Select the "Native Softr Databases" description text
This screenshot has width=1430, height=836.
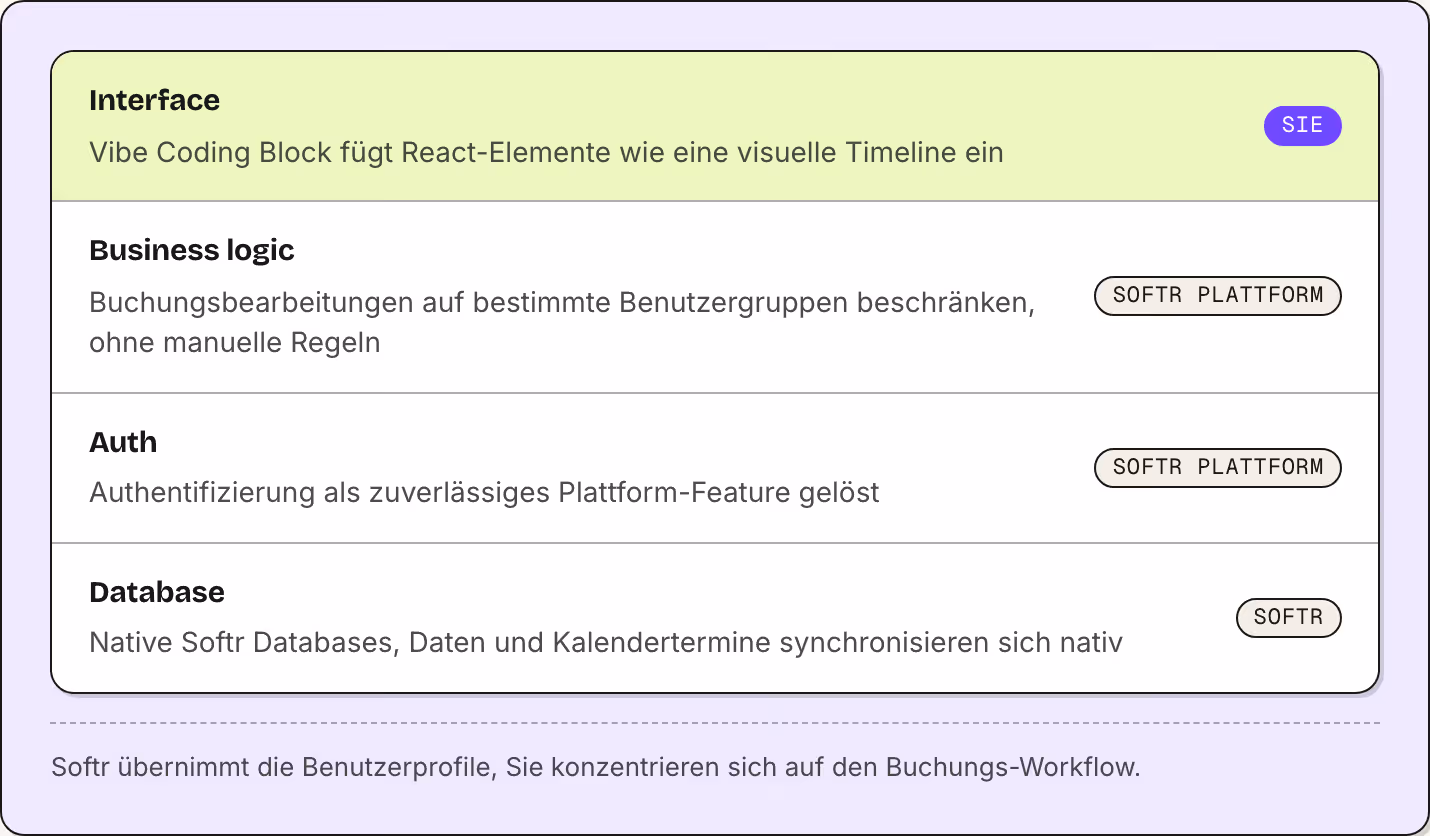[x=606, y=642]
